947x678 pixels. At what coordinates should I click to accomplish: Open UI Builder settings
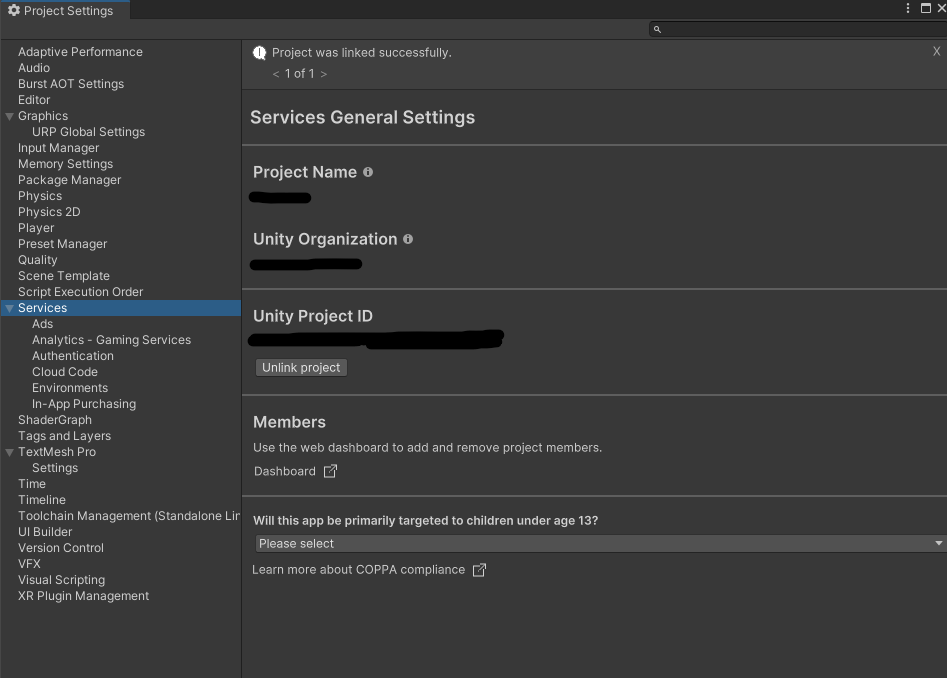(x=45, y=532)
